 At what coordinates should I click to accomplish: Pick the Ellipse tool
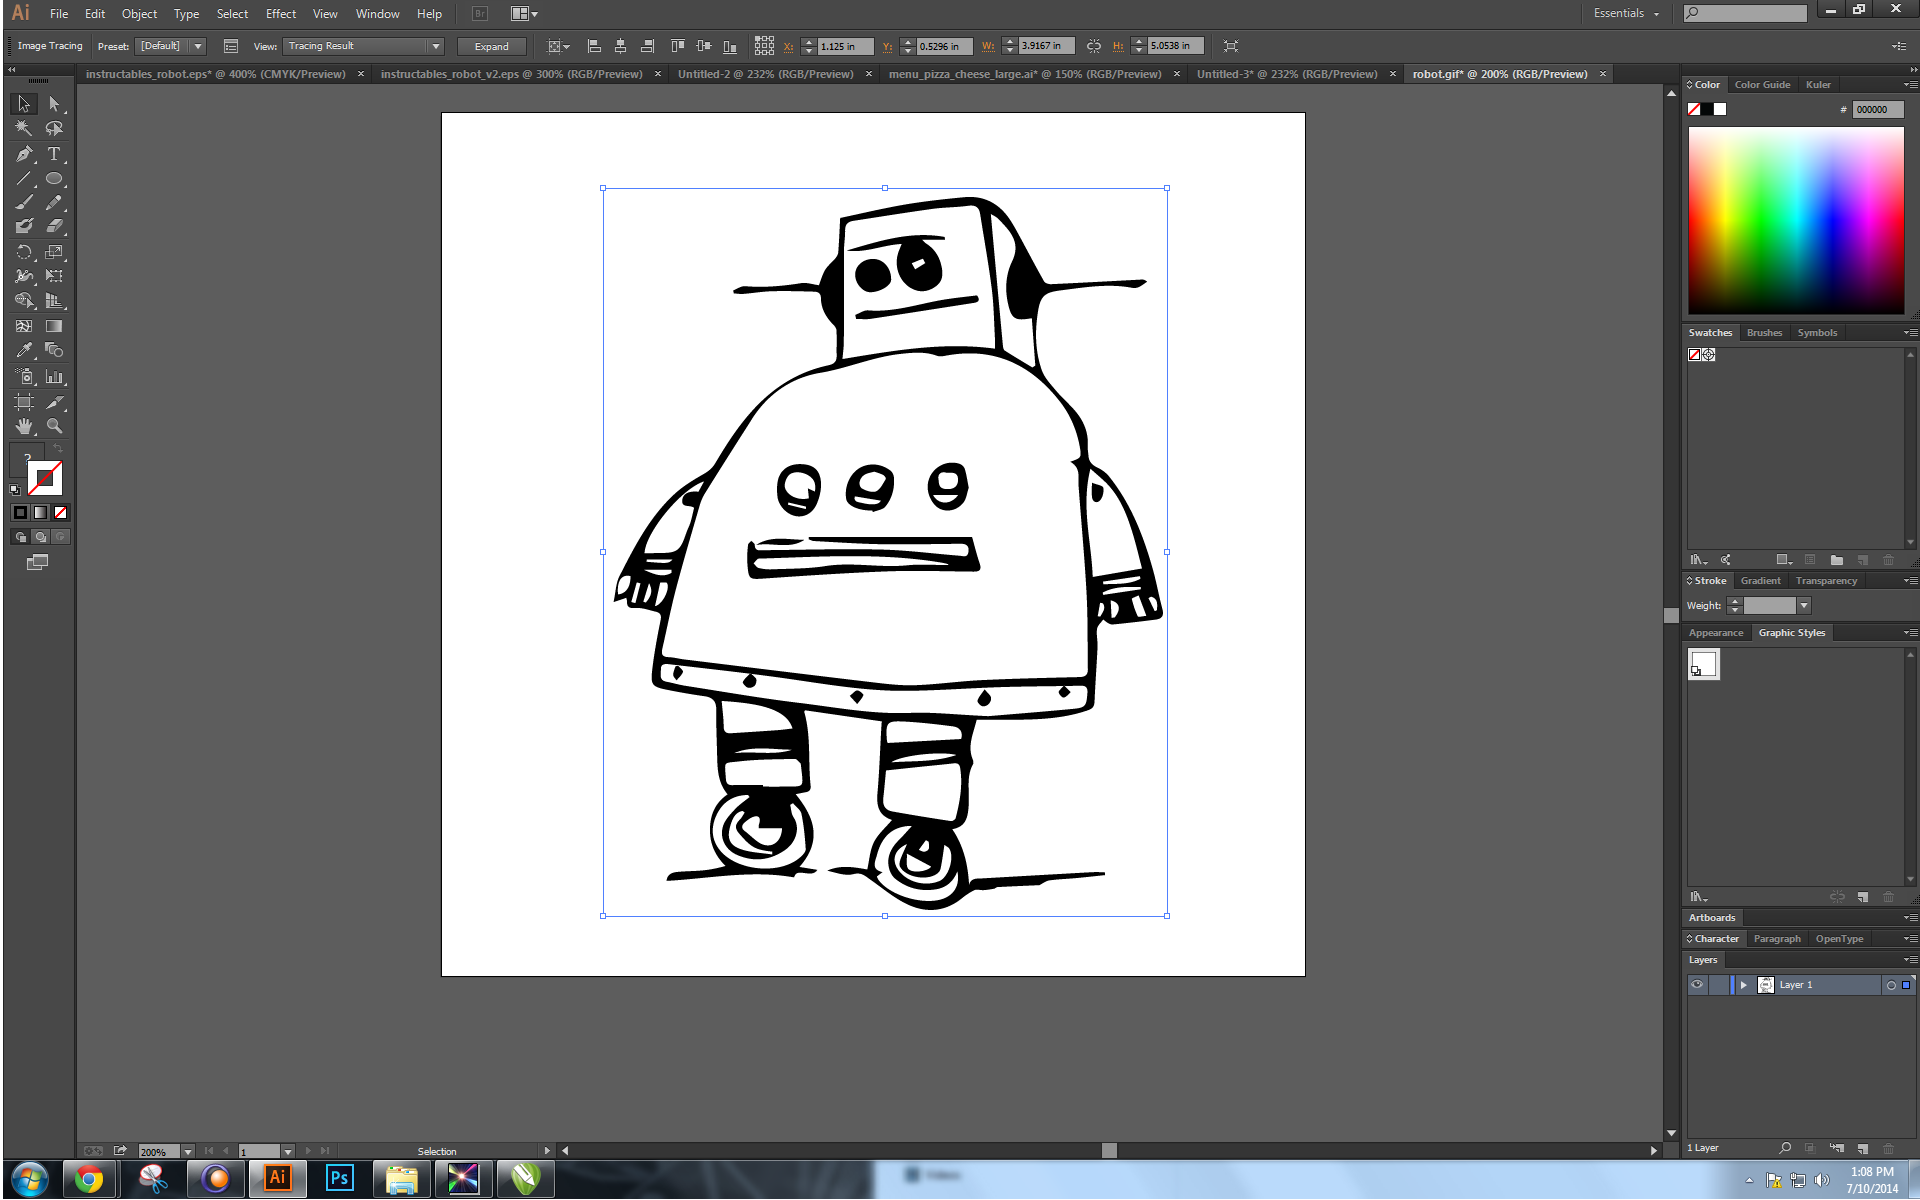[x=54, y=179]
